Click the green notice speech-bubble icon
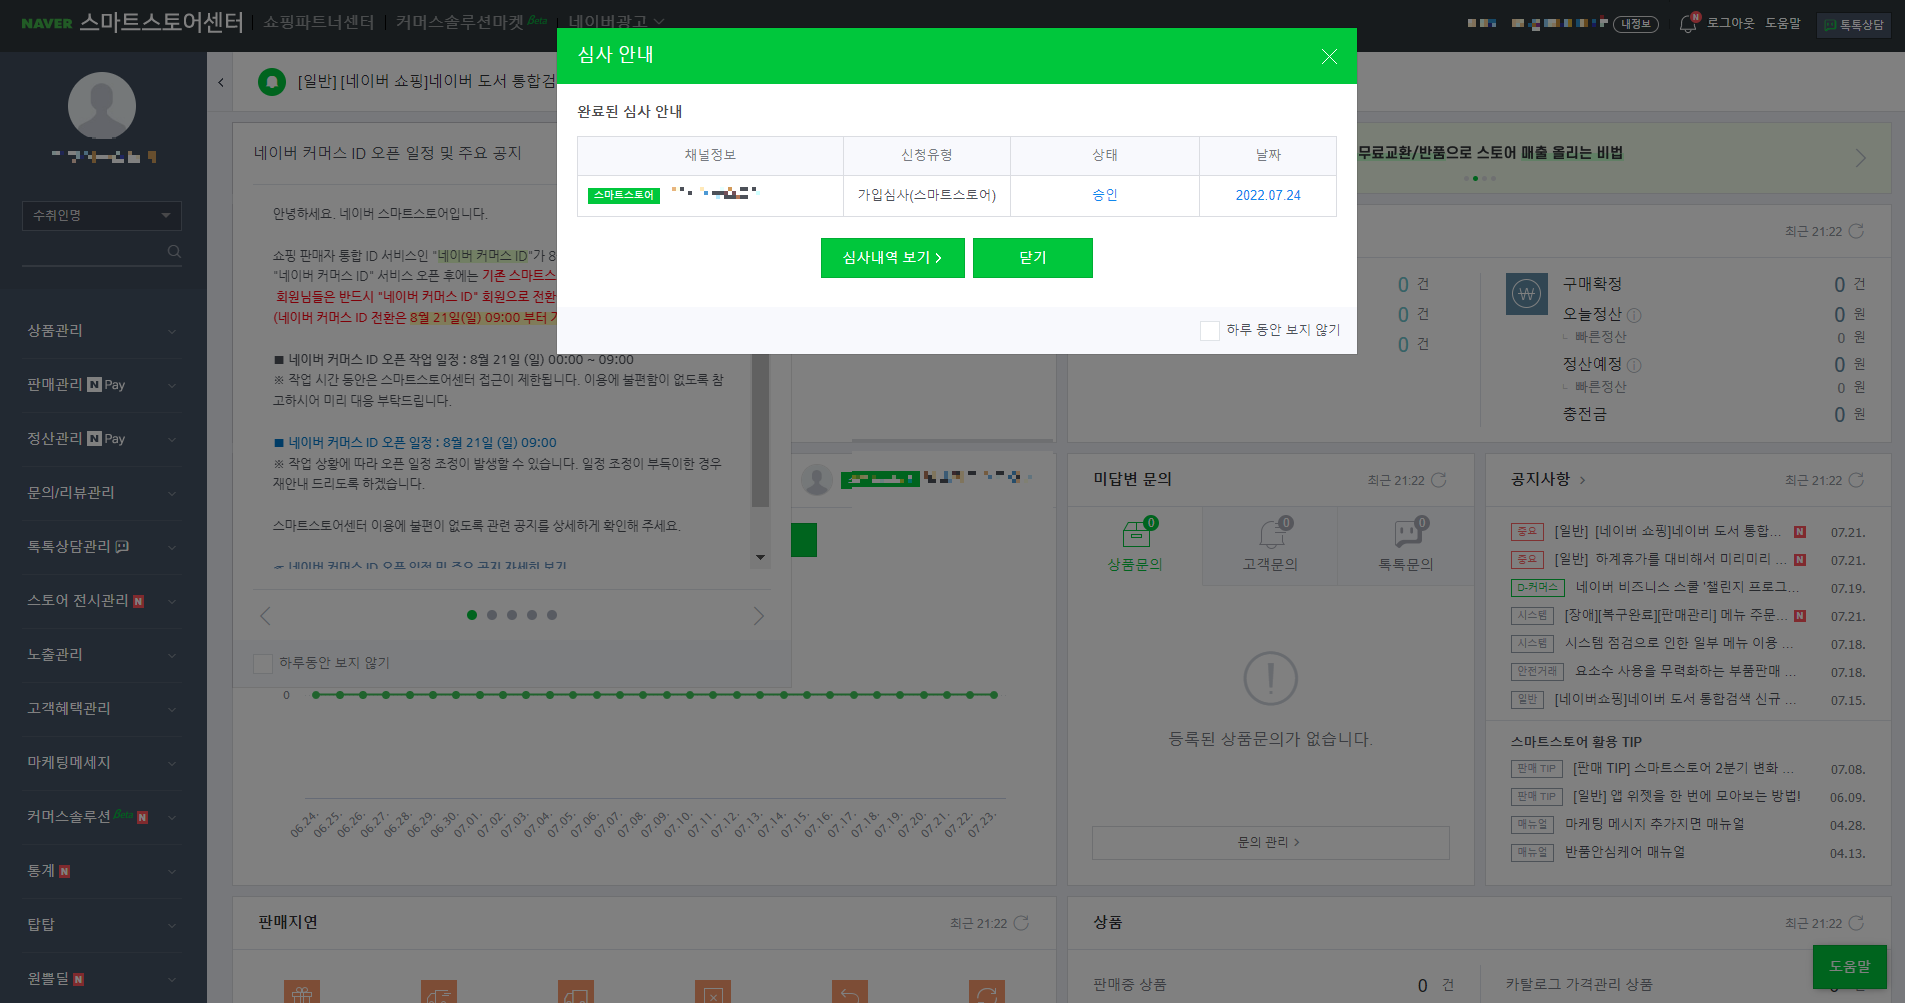1905x1003 pixels. pos(272,82)
